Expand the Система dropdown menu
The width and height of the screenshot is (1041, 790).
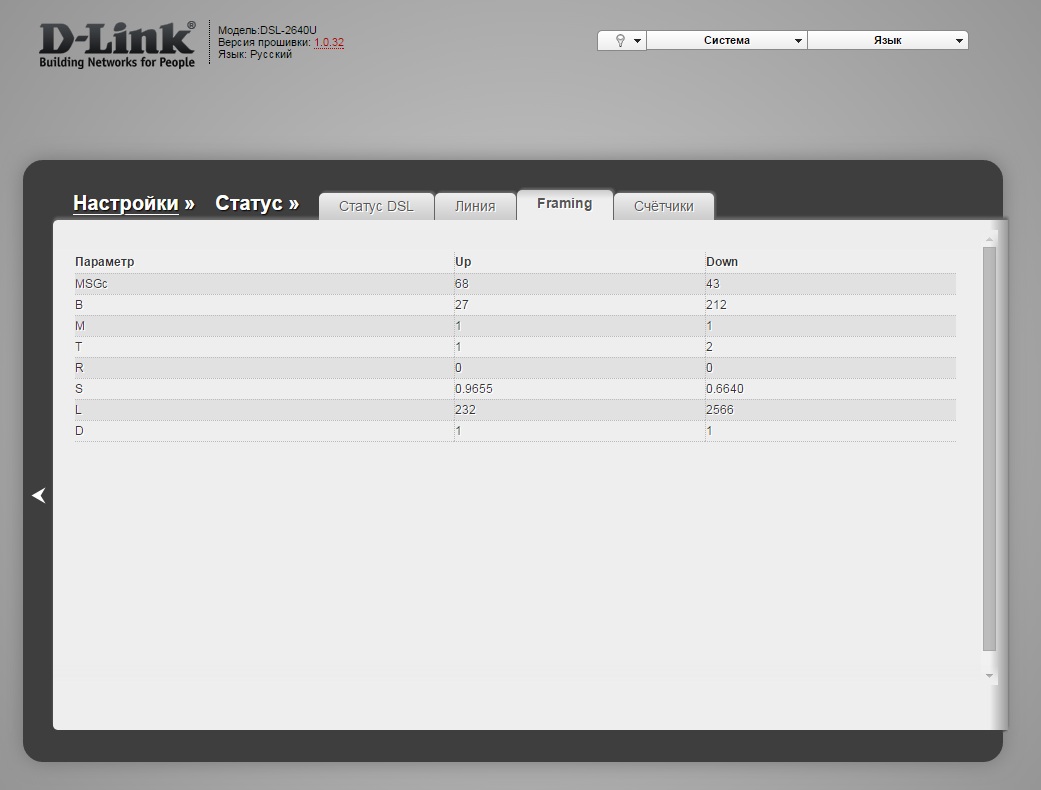(x=727, y=40)
